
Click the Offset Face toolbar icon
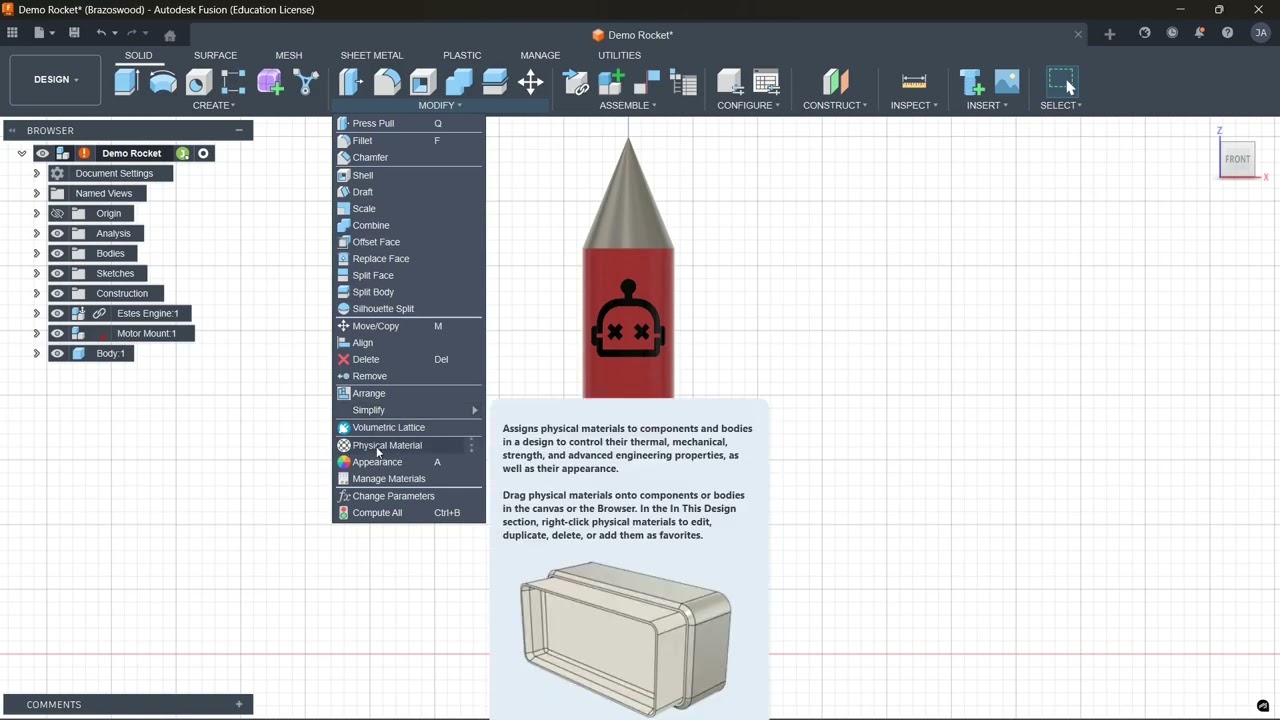(x=495, y=82)
